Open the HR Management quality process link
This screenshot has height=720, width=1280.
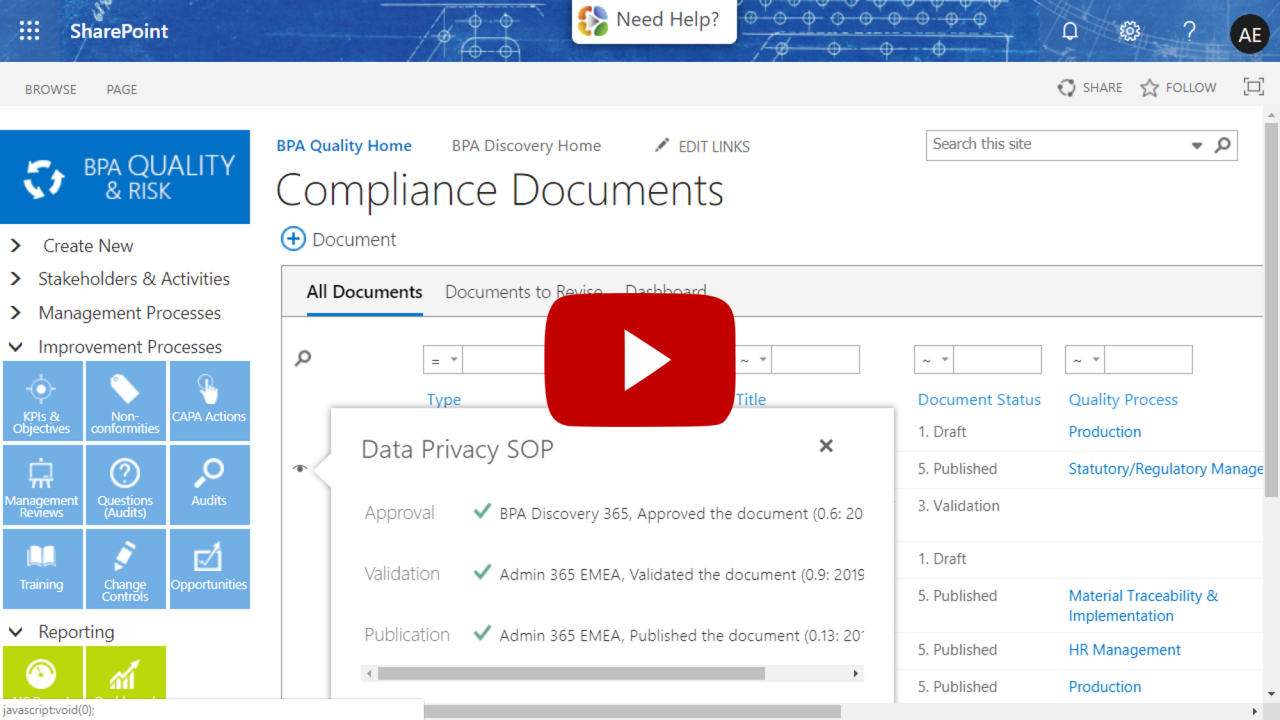click(x=1124, y=649)
